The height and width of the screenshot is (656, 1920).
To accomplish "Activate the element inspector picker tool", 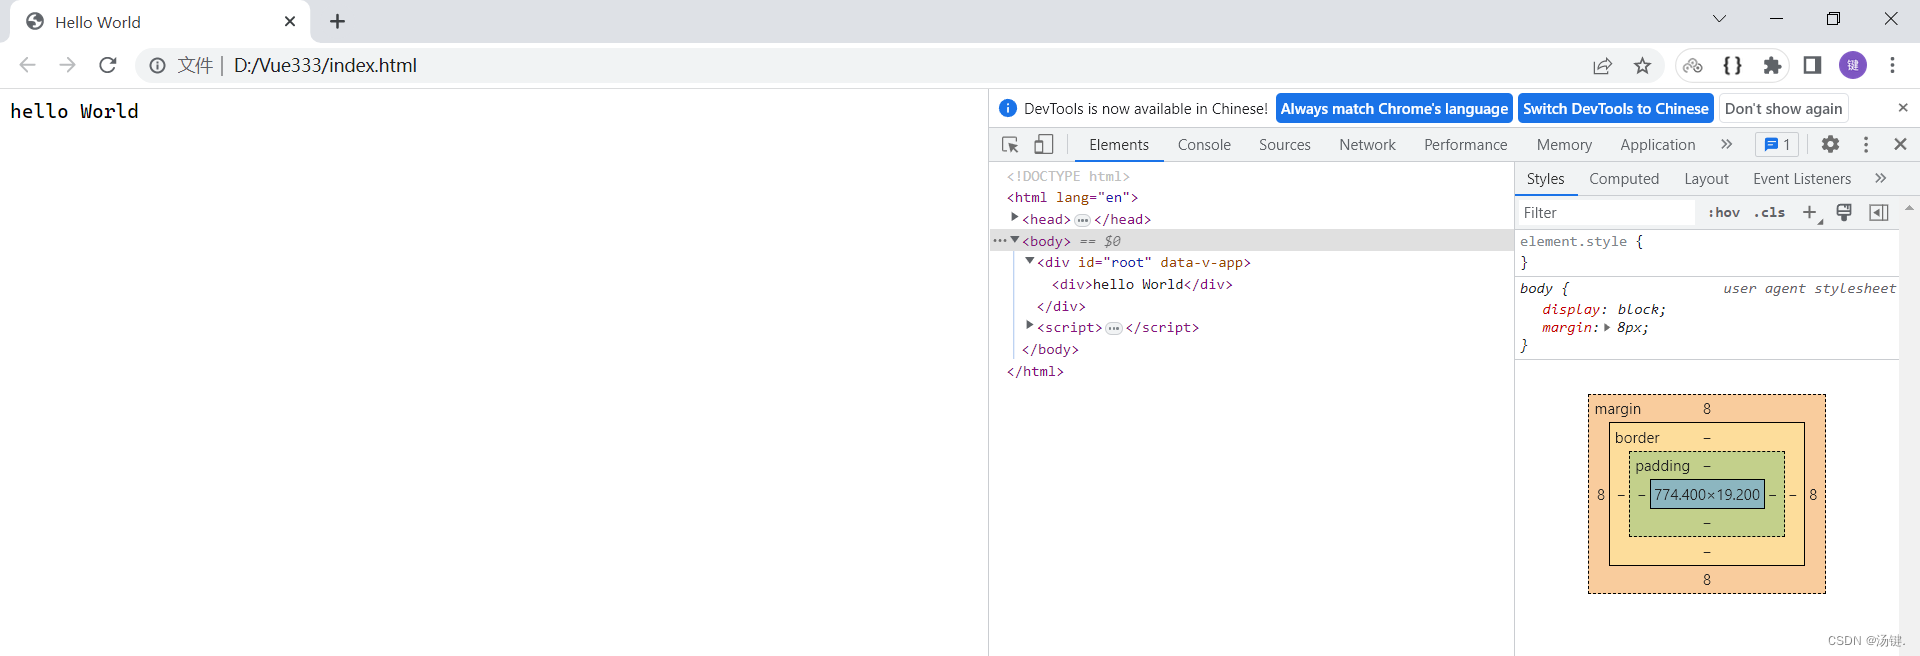I will point(1010,145).
